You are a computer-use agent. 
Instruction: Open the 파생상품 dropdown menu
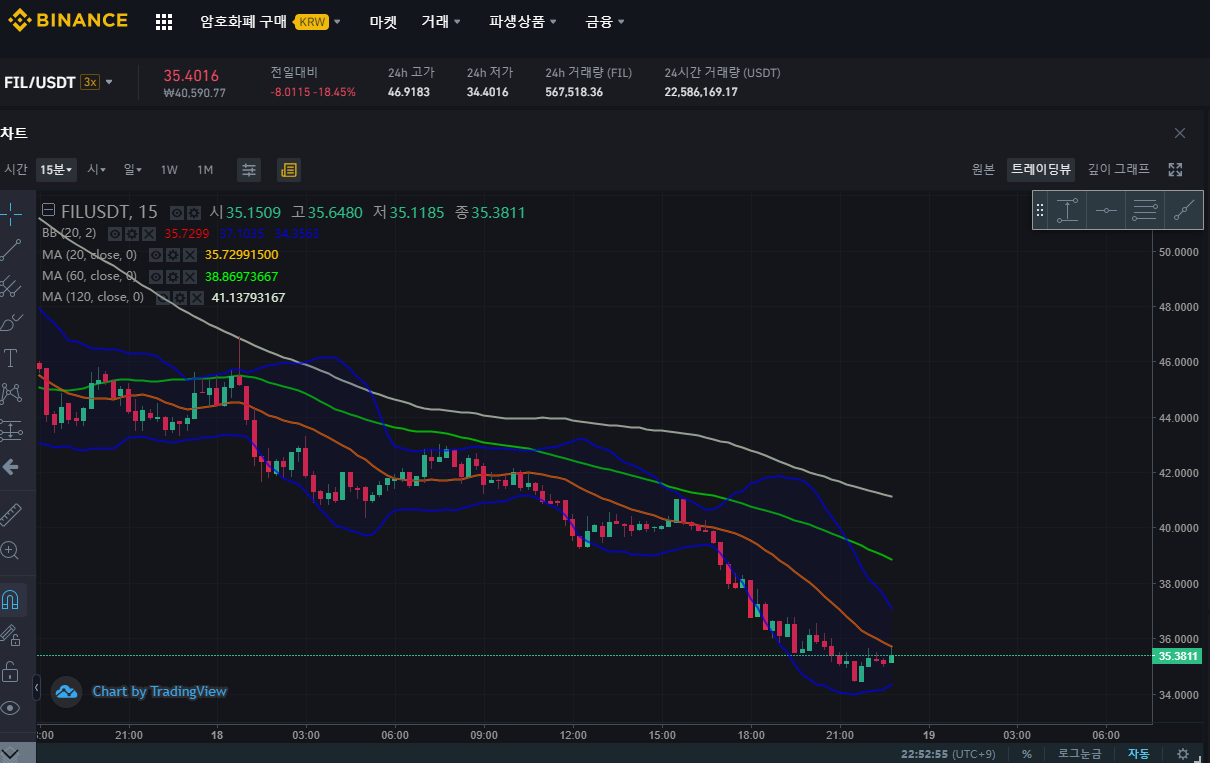523,21
